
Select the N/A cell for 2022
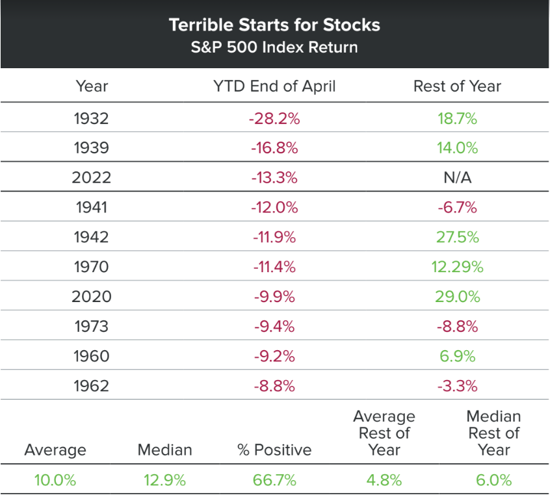(457, 178)
